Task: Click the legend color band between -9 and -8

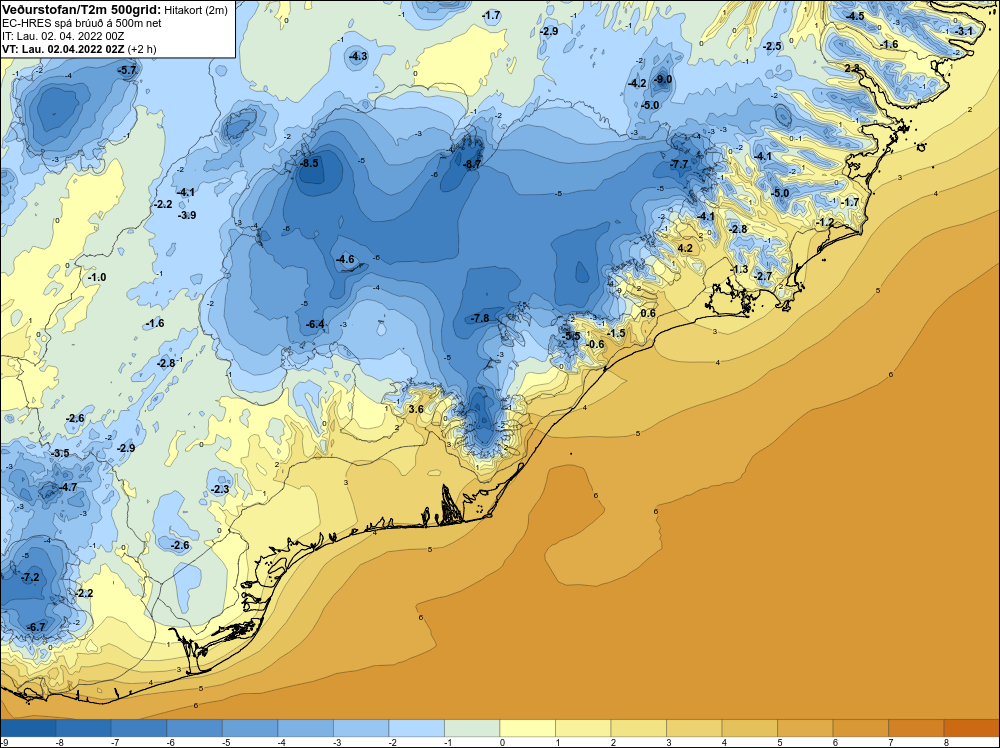Action: point(28,728)
